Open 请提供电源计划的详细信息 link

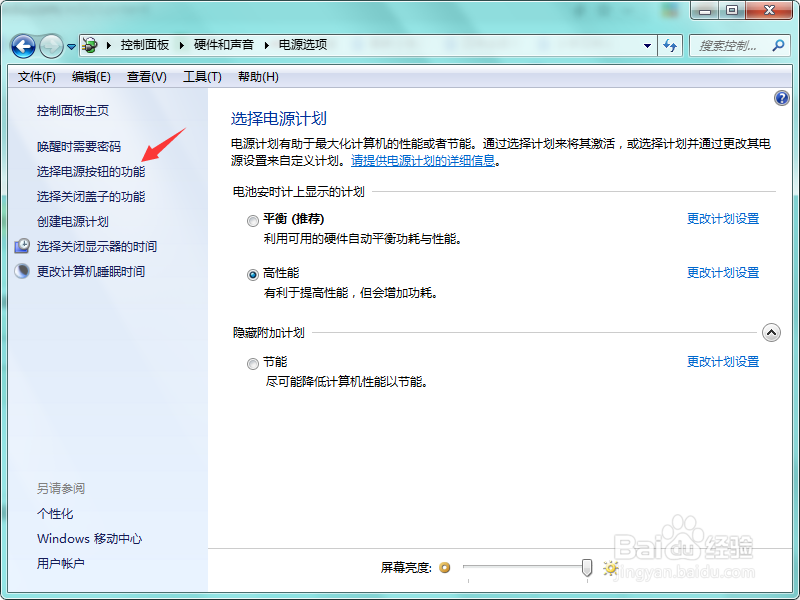[x=423, y=161]
